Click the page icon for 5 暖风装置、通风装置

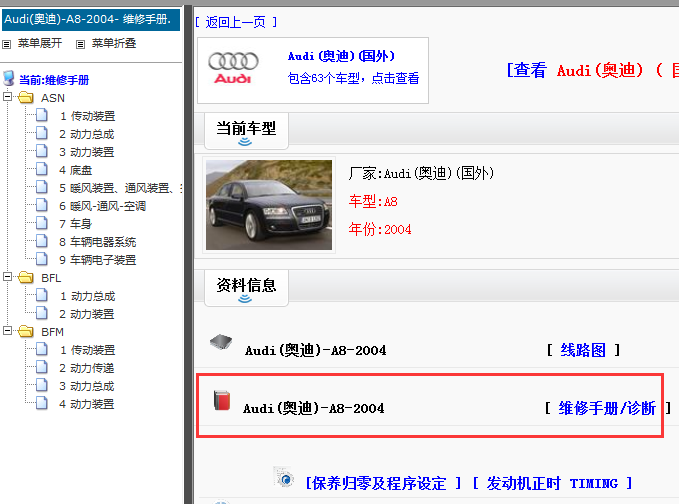(x=42, y=187)
